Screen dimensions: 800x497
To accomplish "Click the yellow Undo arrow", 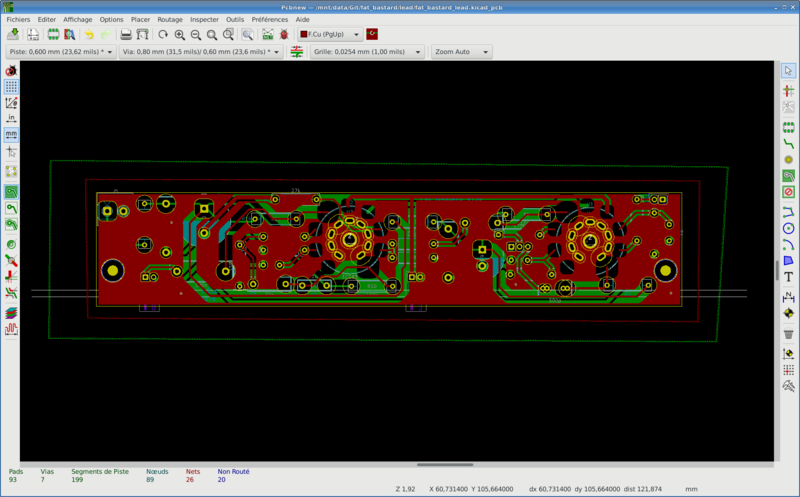I will 89,34.
